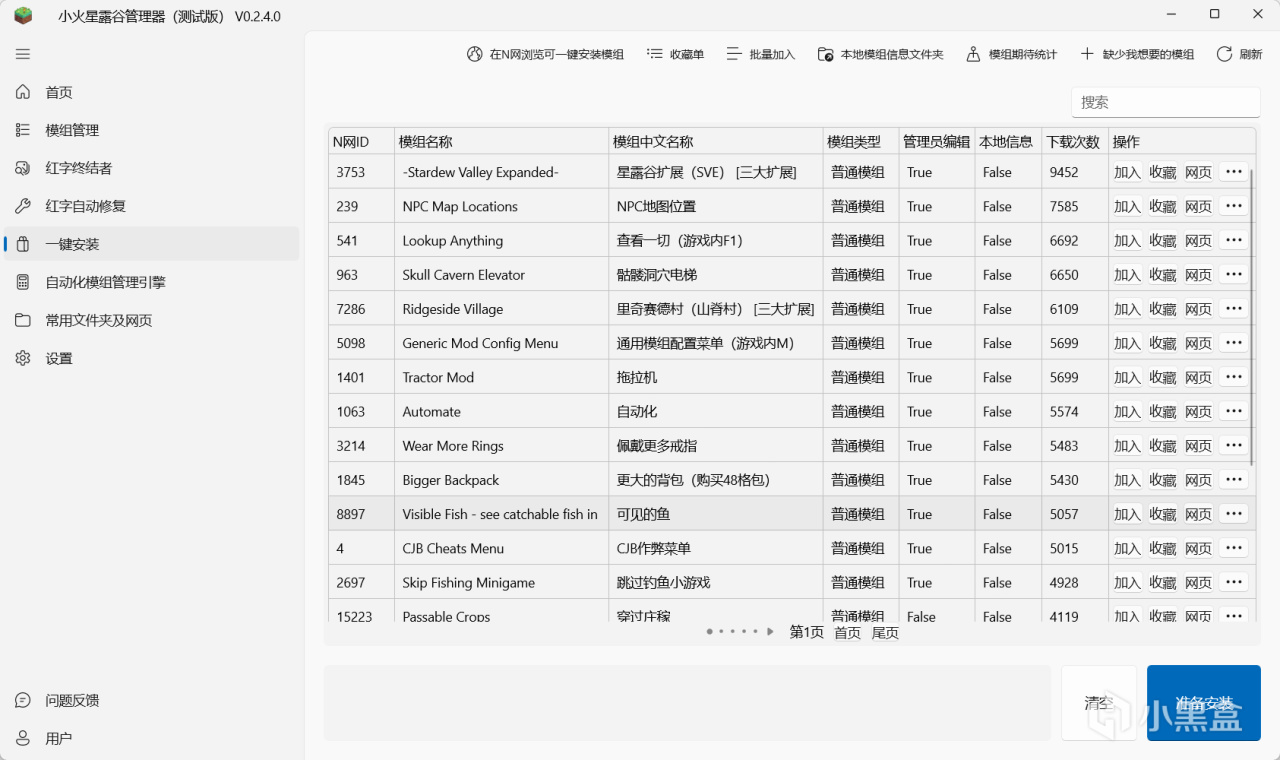Open 常用文件夹及网页 in the sidebar
The height and width of the screenshot is (760, 1280).
click(152, 320)
